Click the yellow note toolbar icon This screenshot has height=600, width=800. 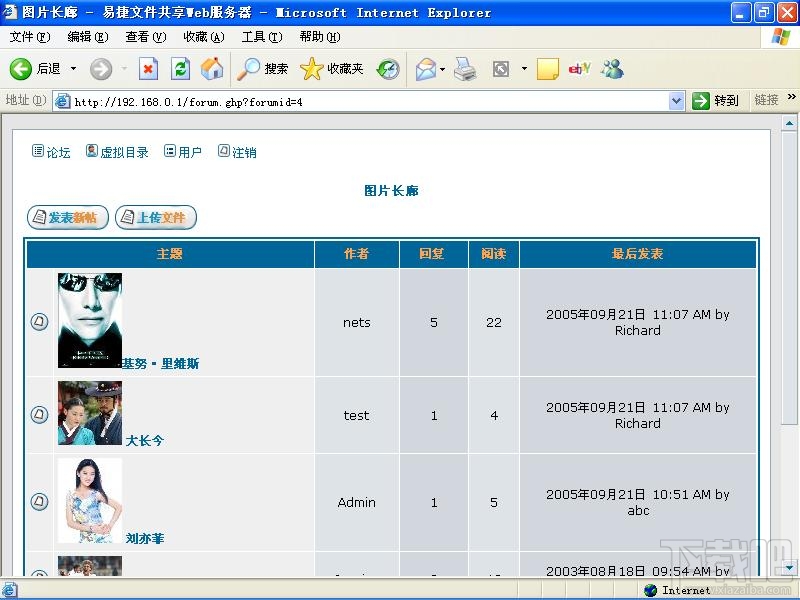click(547, 69)
